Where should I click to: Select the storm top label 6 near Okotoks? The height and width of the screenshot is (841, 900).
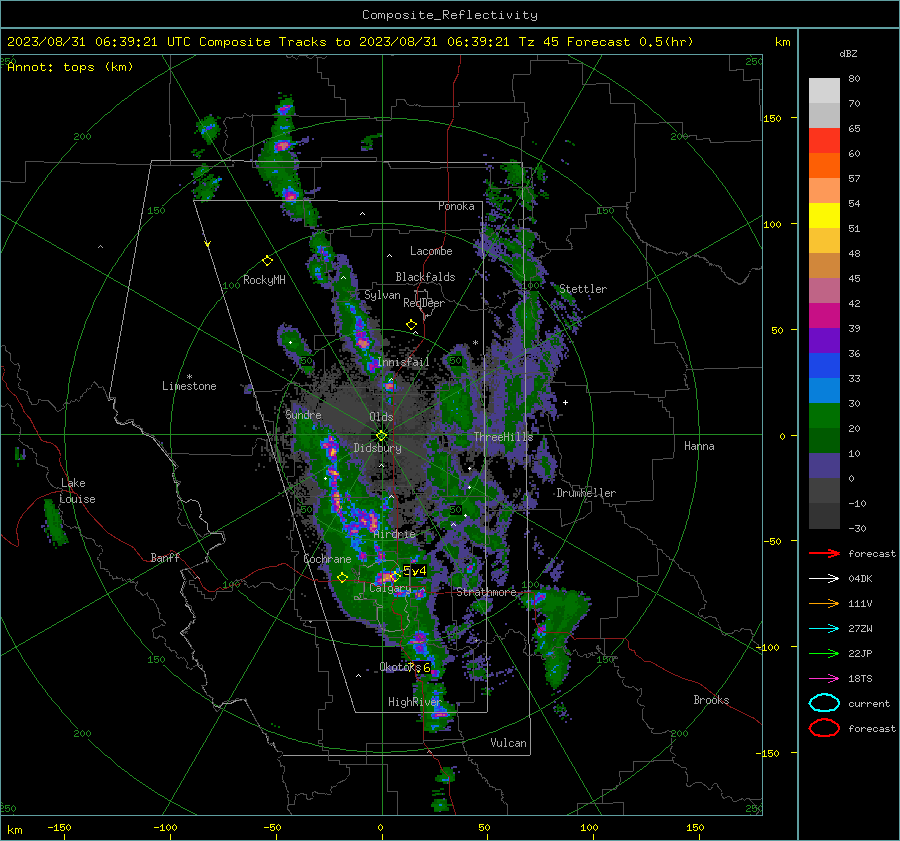(426, 668)
